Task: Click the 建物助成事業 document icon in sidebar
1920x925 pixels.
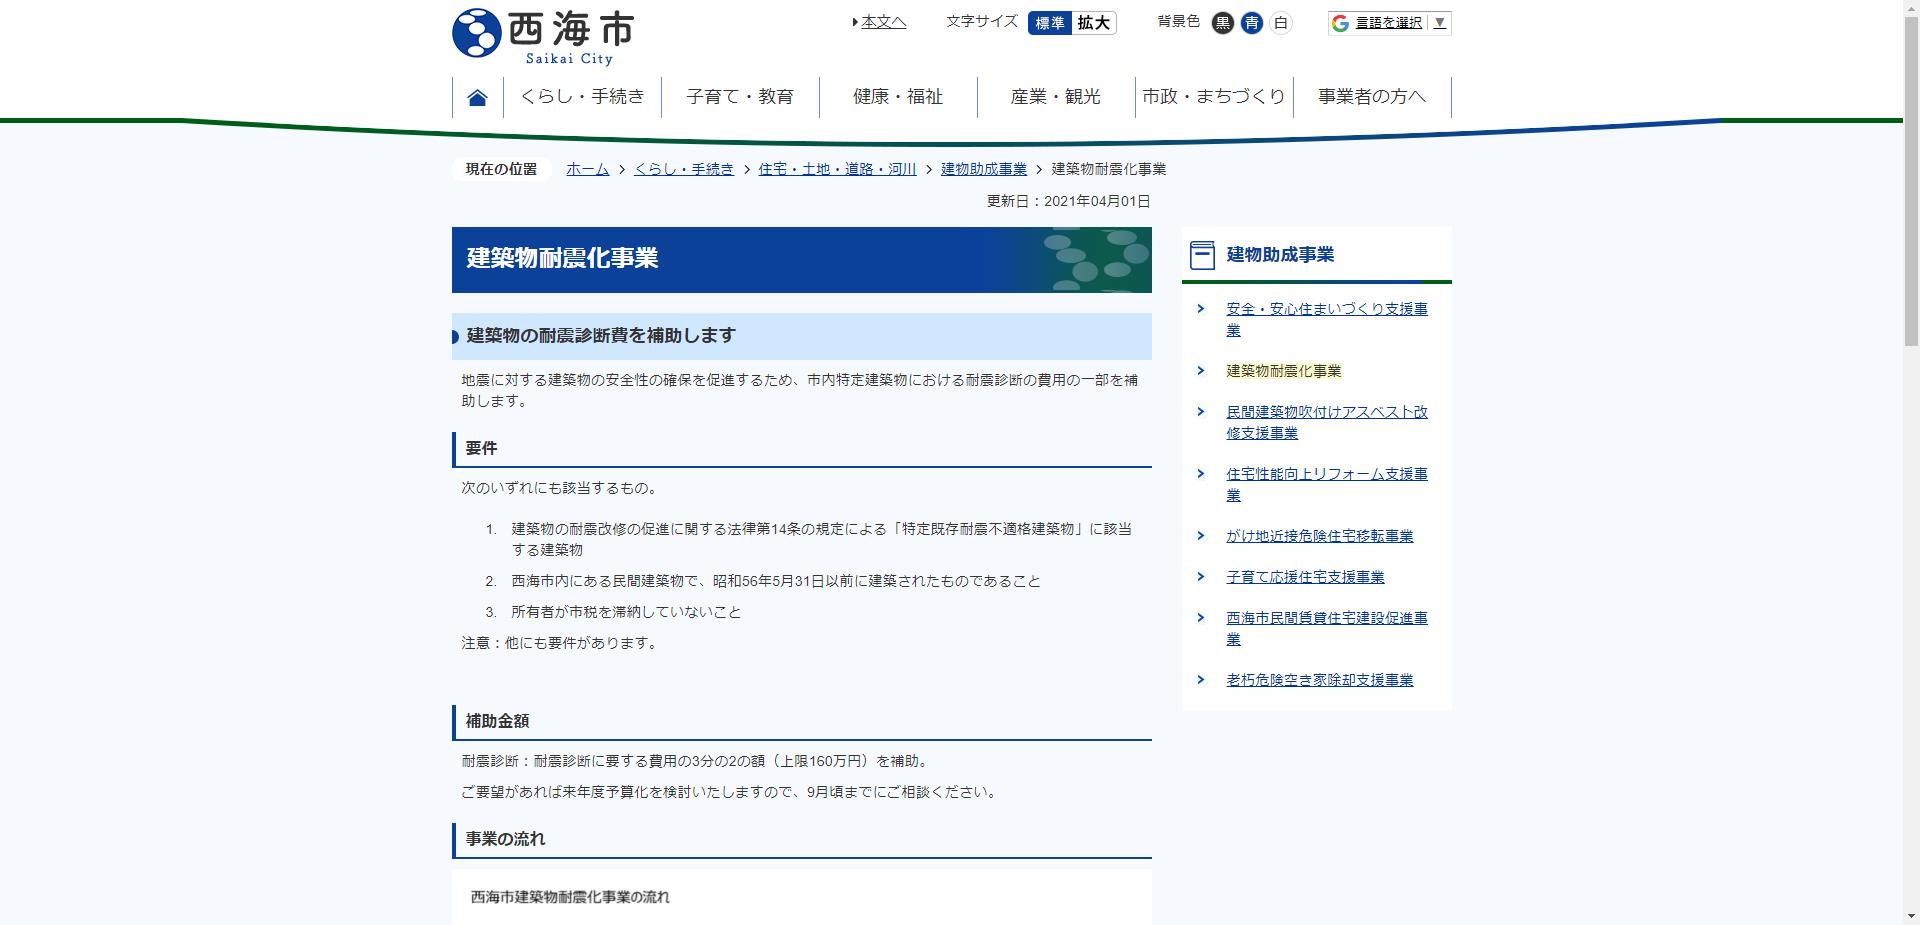Action: click(1201, 254)
